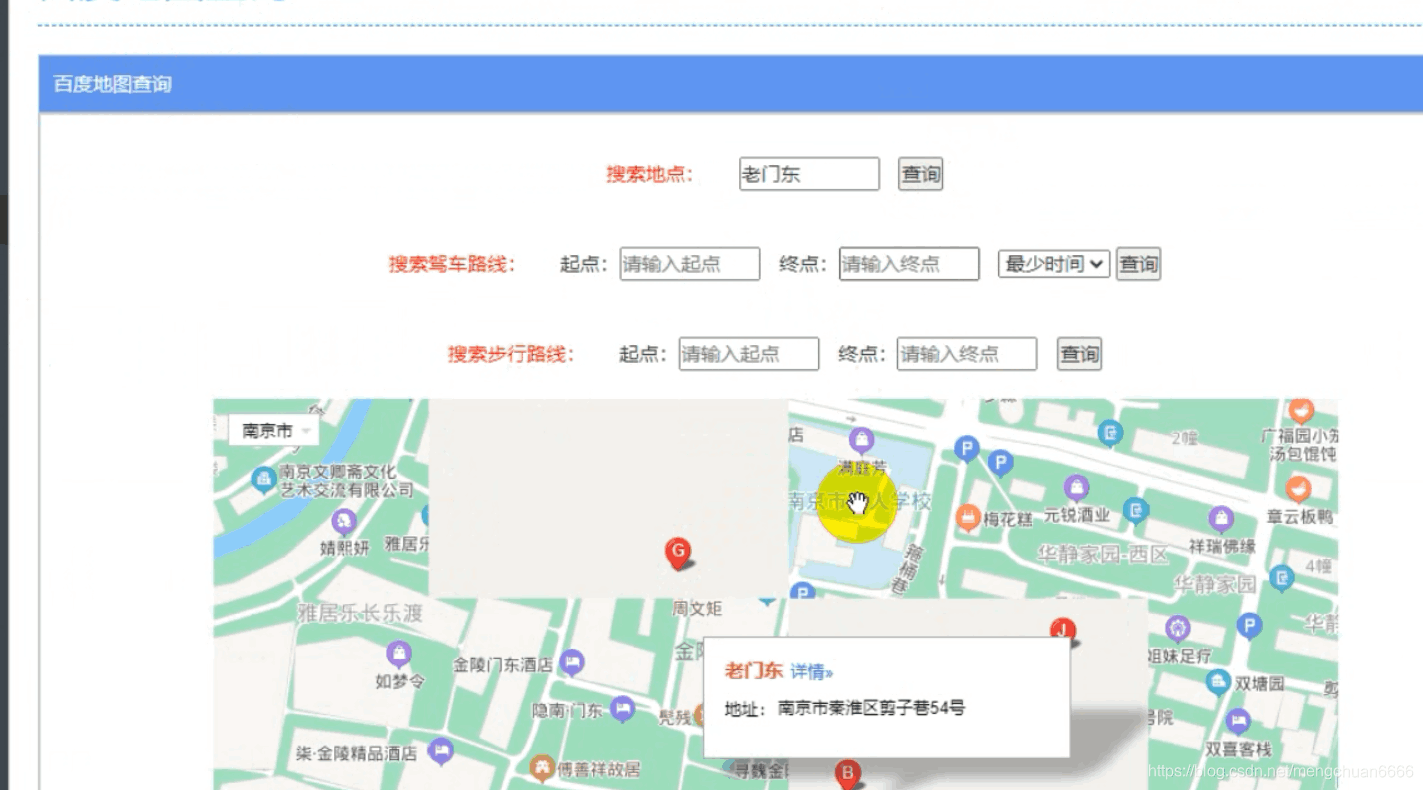Select the orange 章云板鸭 restaurant icon
Viewport: 1423px width, 790px height.
pos(1298,489)
